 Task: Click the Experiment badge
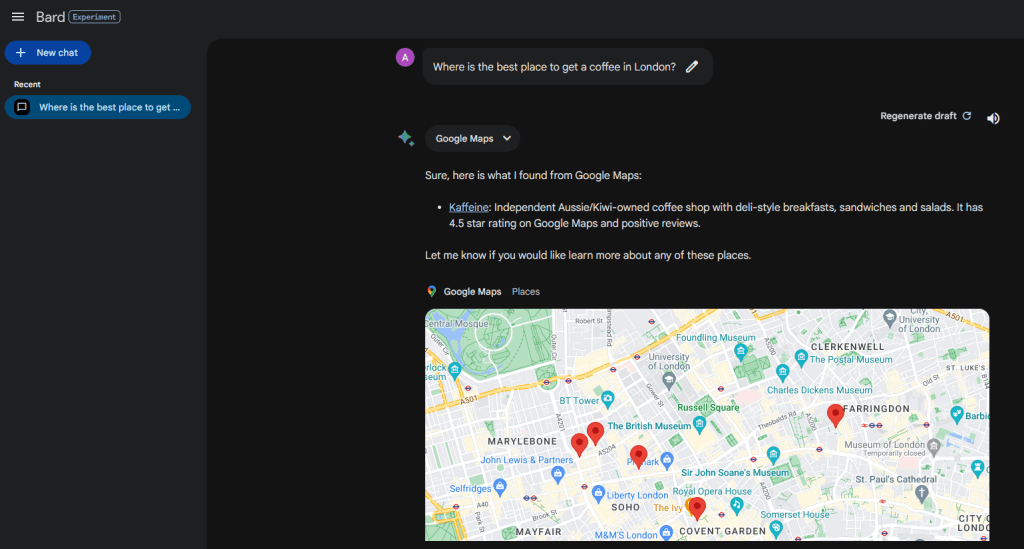94,17
